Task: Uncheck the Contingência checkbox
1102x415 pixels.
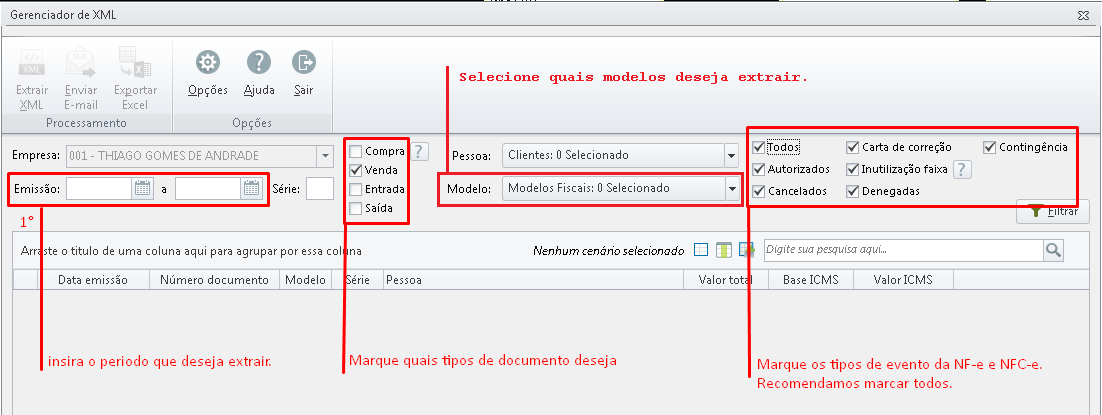Action: (x=990, y=147)
